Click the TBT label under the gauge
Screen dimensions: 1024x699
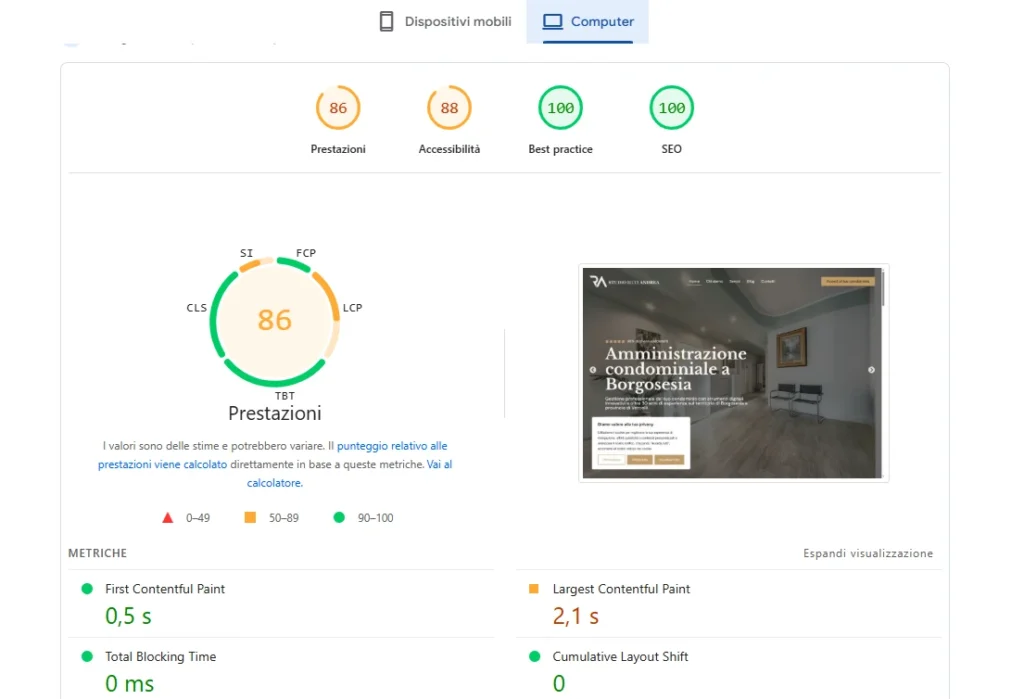click(x=284, y=396)
